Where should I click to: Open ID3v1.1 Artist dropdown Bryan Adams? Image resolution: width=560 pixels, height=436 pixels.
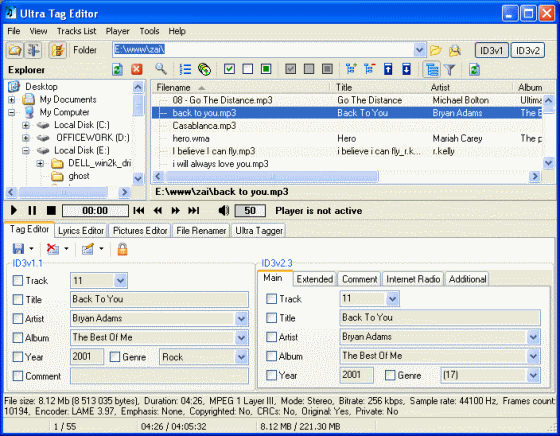click(x=241, y=319)
